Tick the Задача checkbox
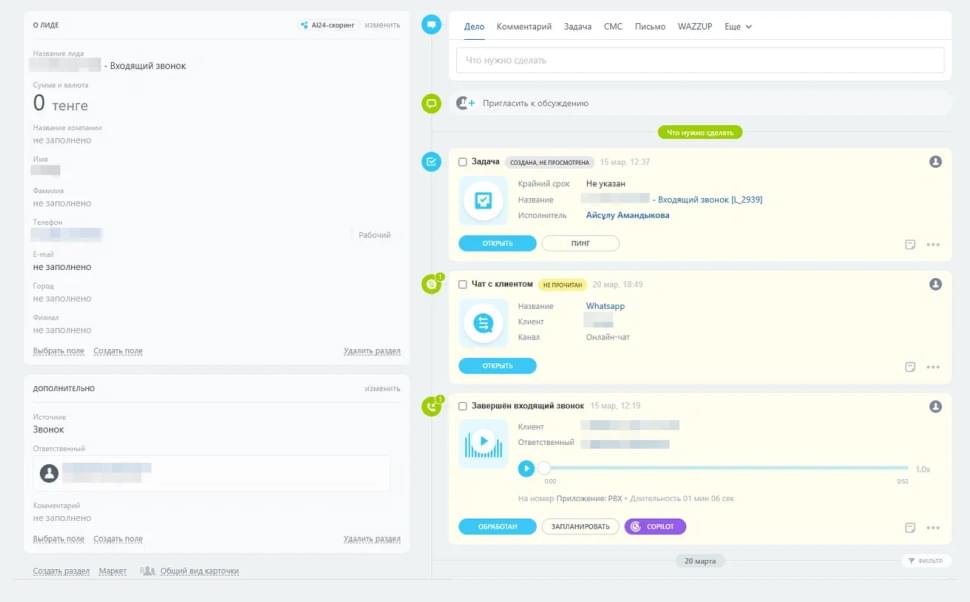The image size is (970, 602). (x=462, y=162)
